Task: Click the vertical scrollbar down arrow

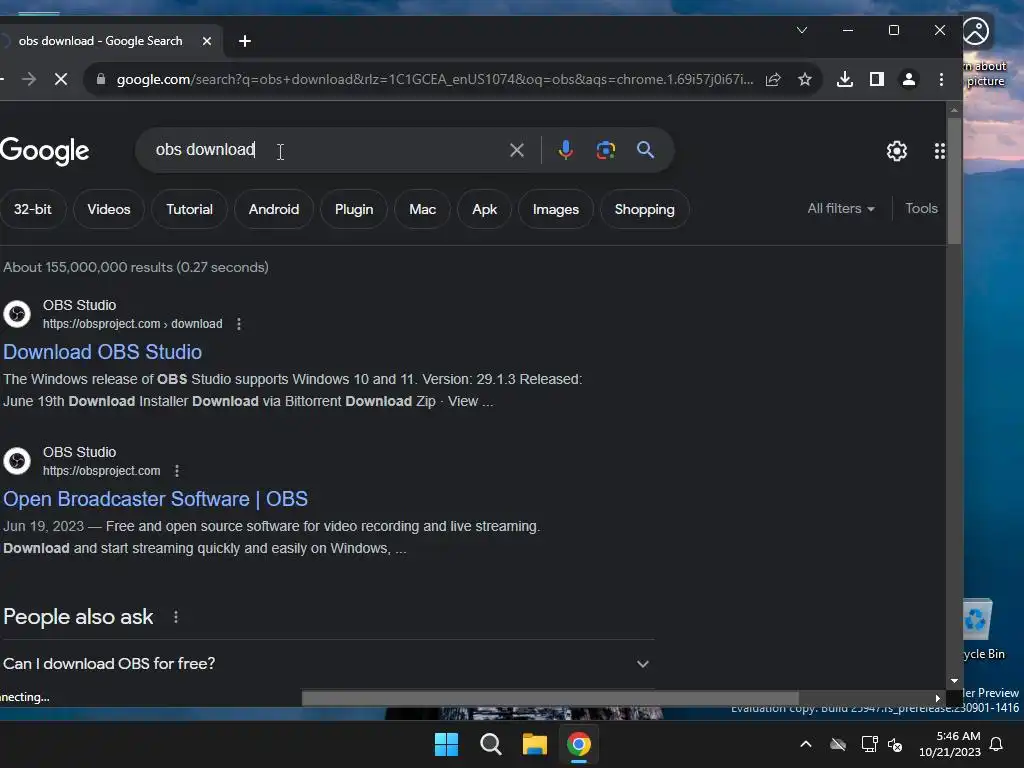Action: [954, 680]
